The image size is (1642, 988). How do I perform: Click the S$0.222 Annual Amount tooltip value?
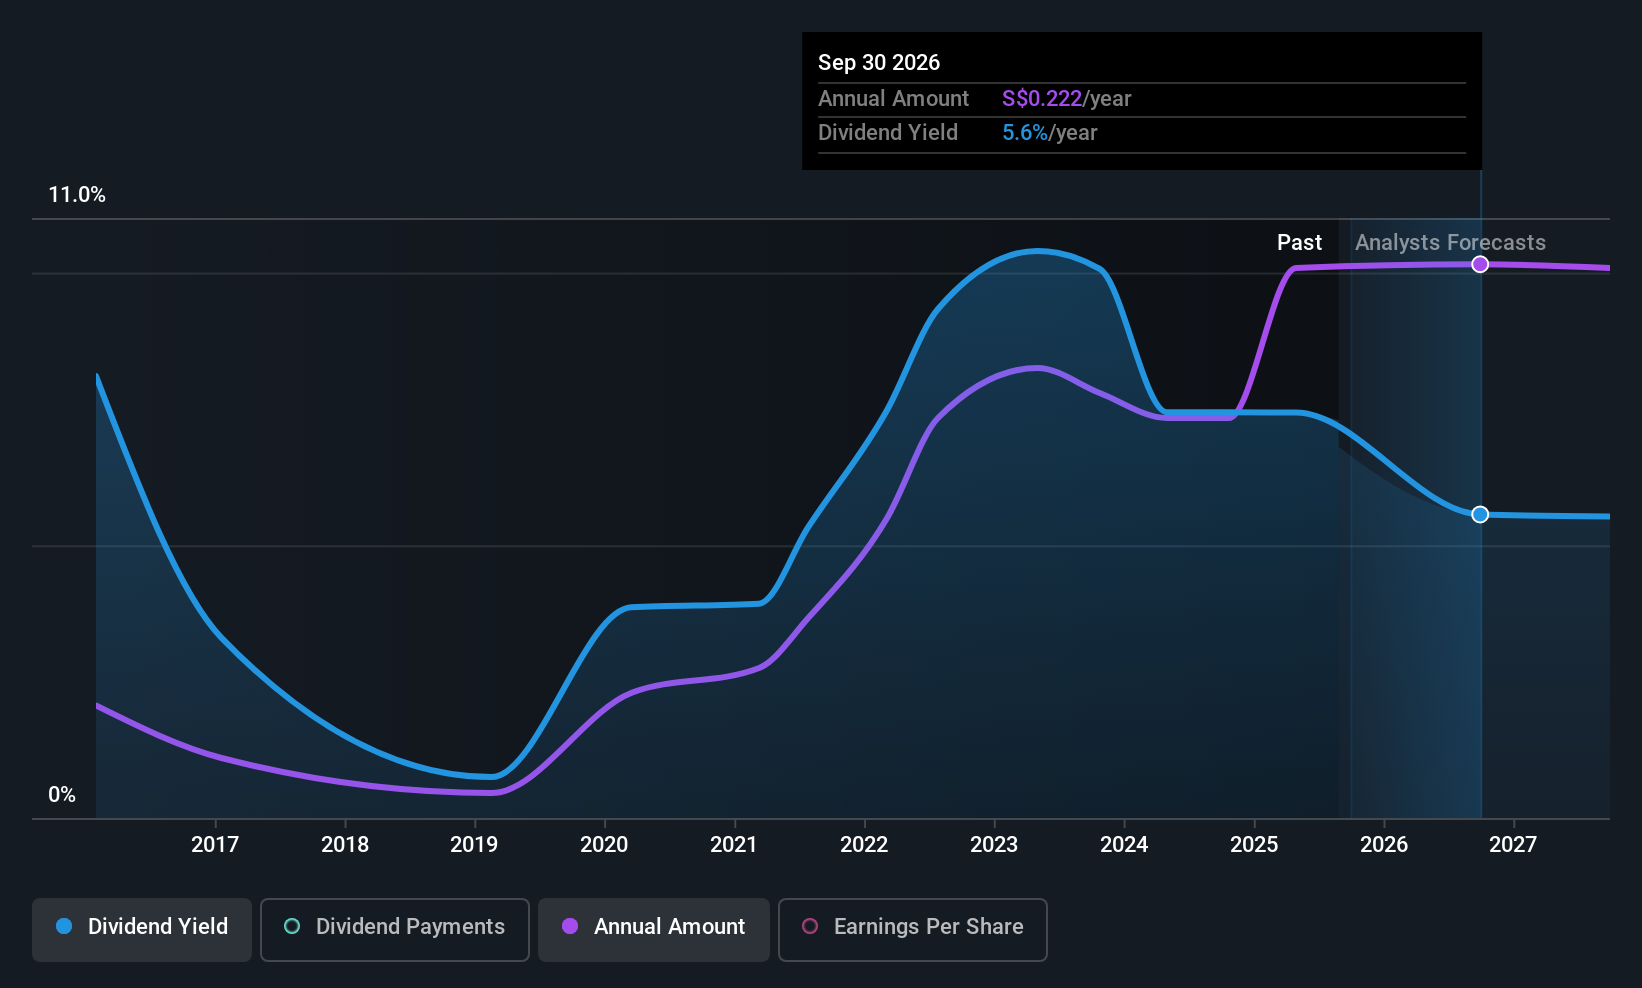pos(1042,98)
